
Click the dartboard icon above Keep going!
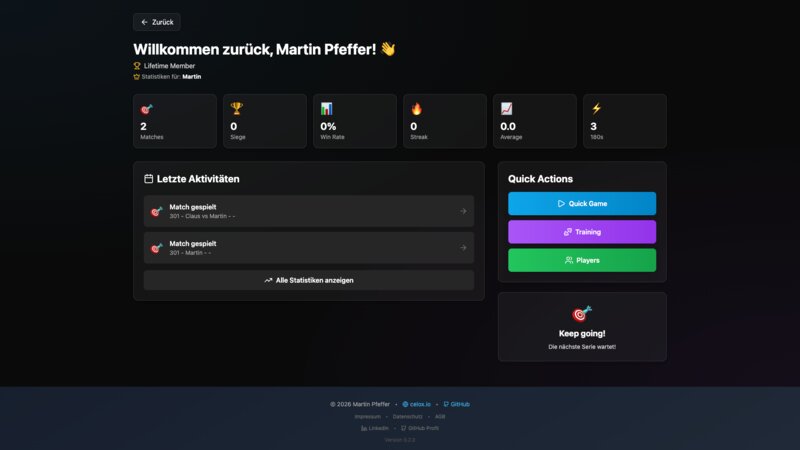(x=582, y=314)
